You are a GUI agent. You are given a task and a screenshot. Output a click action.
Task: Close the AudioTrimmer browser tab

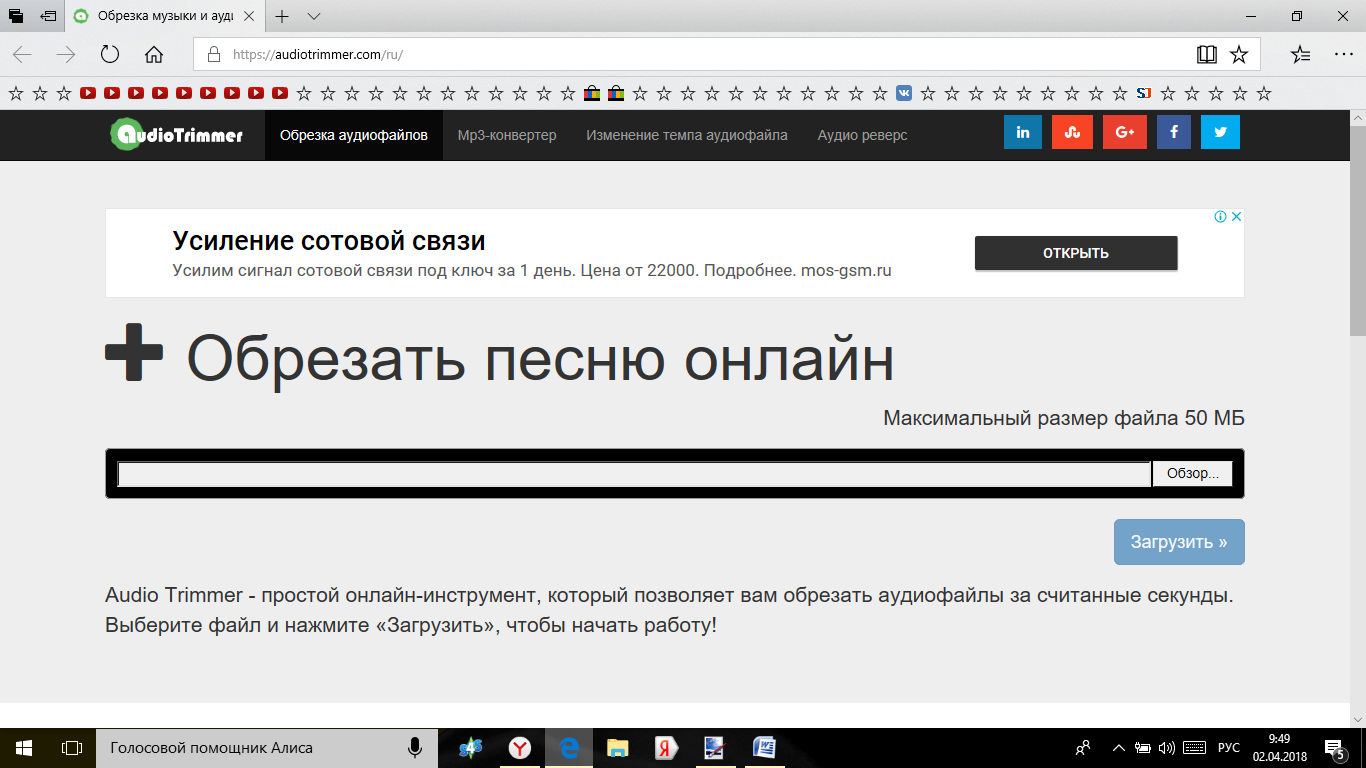tap(248, 16)
